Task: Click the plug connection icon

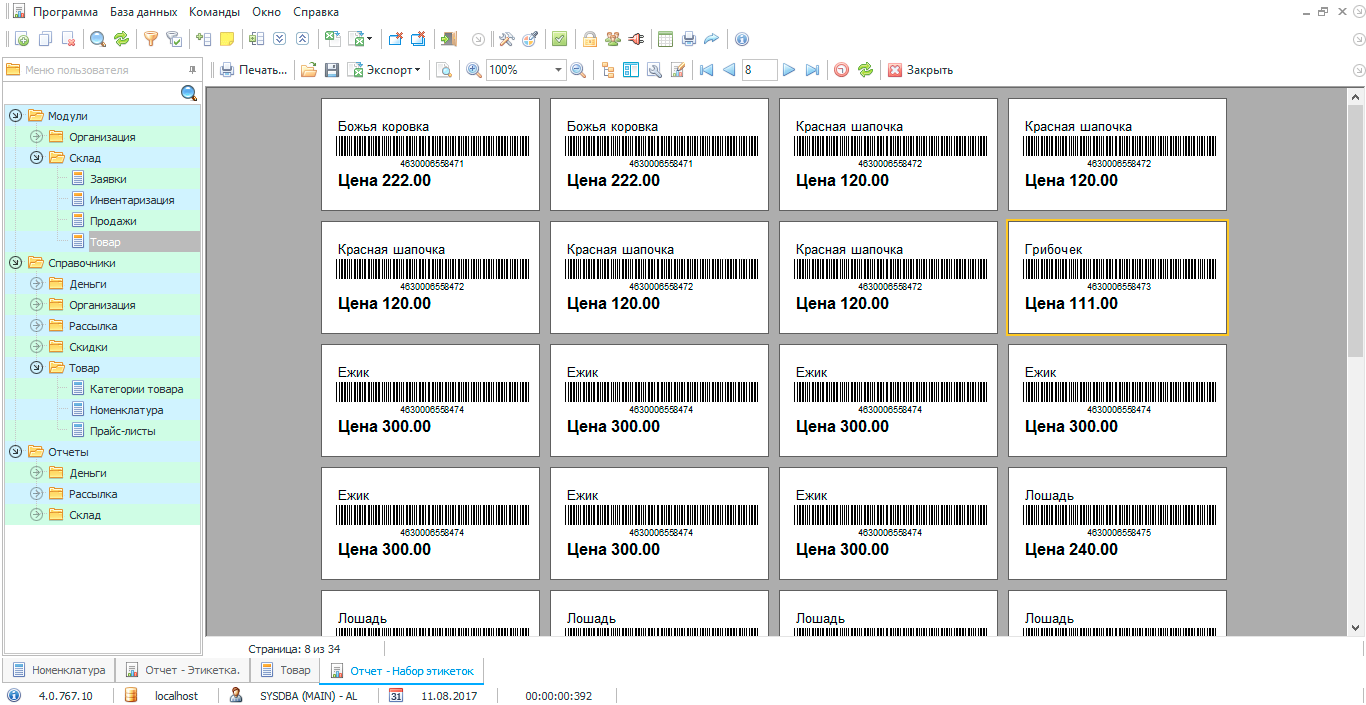Action: click(636, 39)
